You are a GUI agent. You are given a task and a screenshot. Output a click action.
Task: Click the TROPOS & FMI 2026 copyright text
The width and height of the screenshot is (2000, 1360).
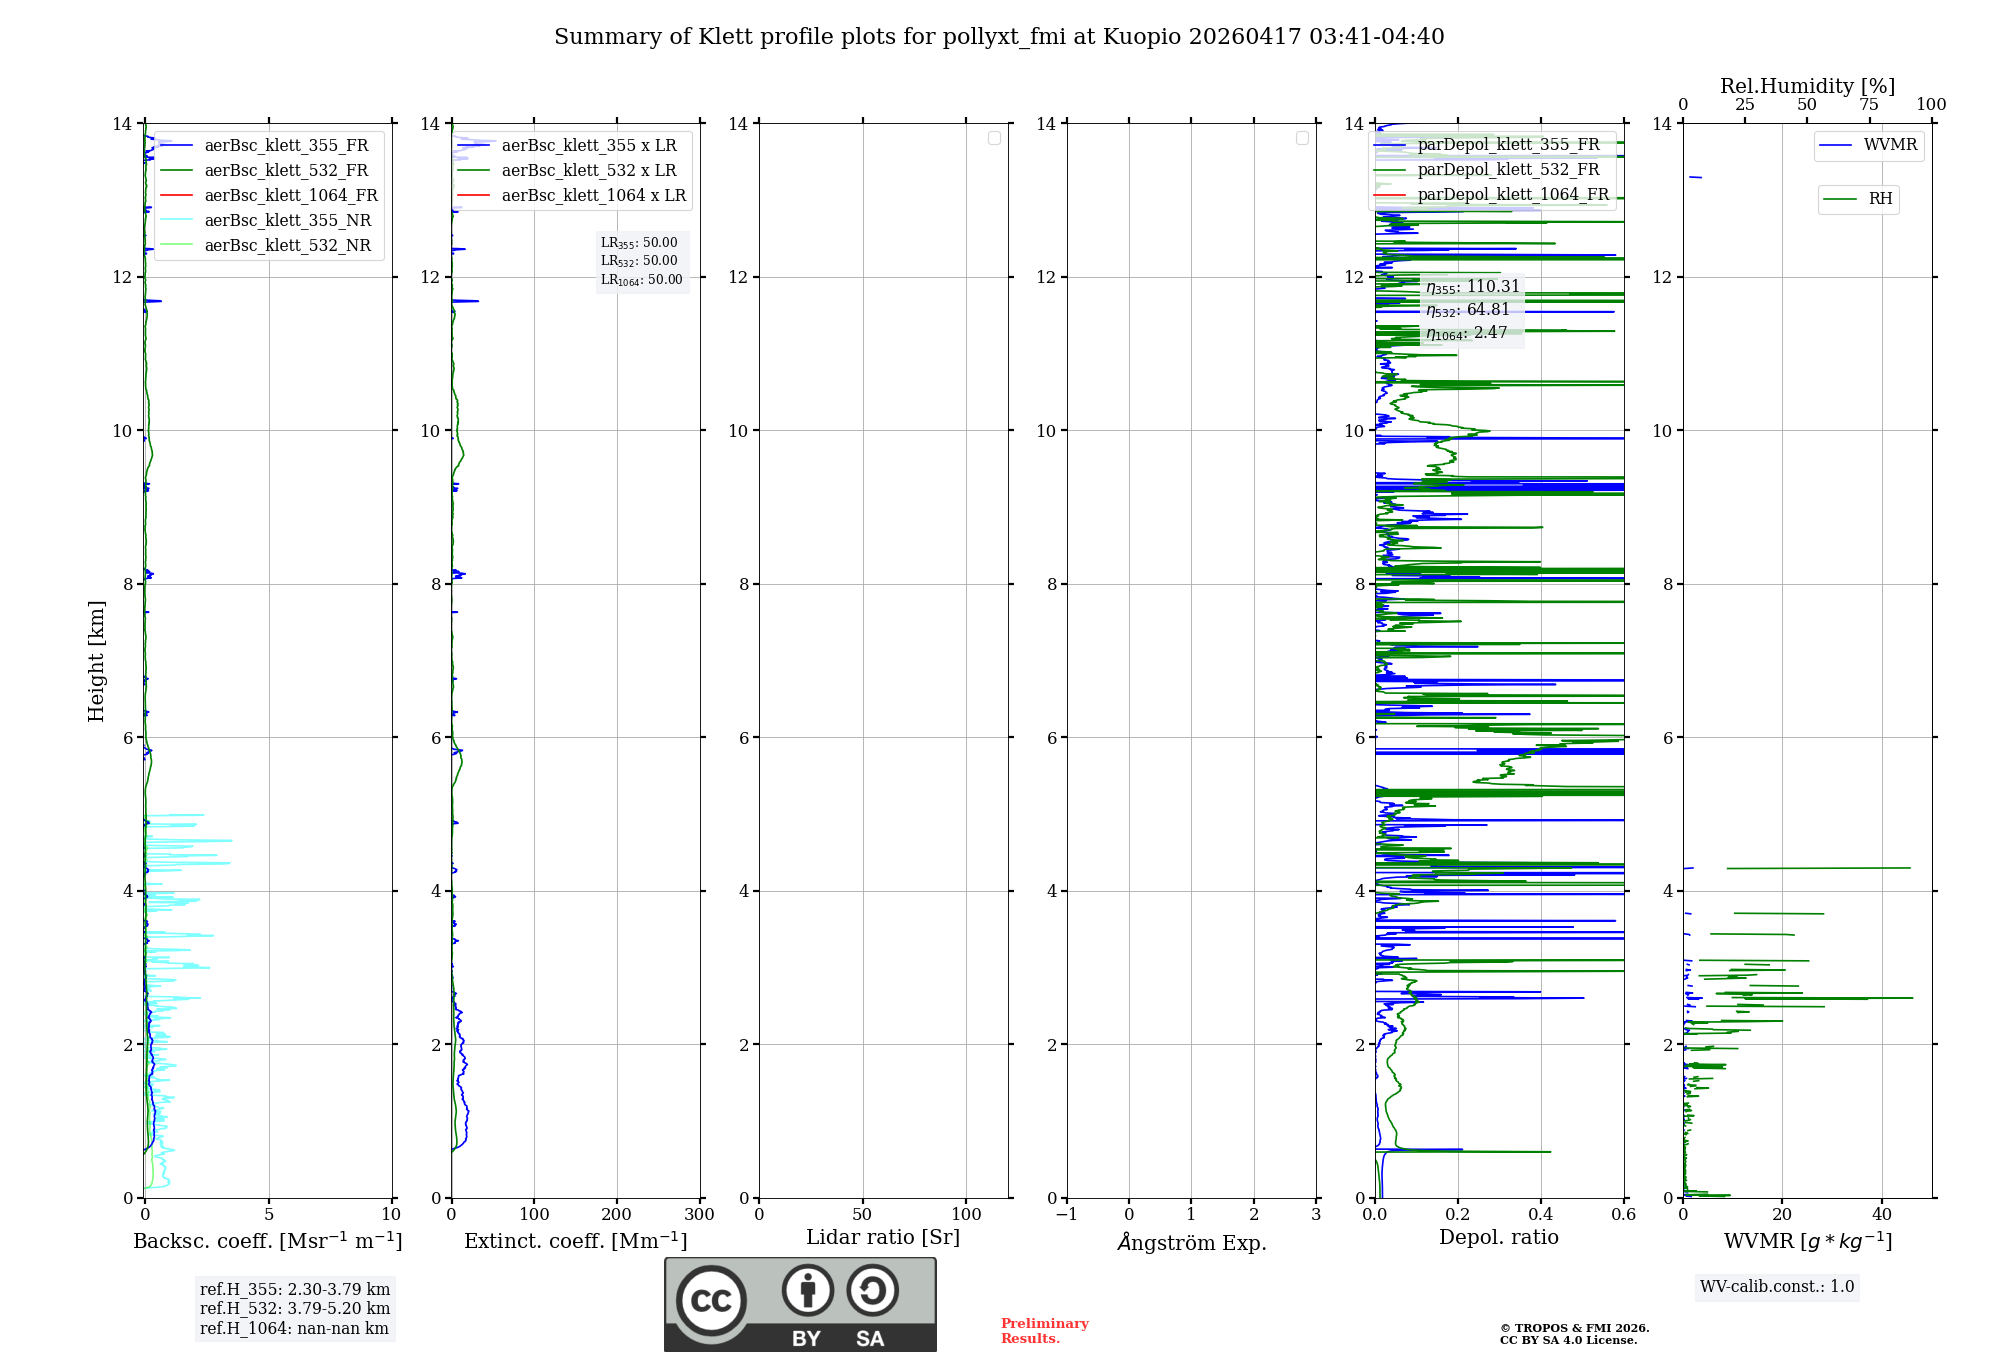(1574, 1329)
